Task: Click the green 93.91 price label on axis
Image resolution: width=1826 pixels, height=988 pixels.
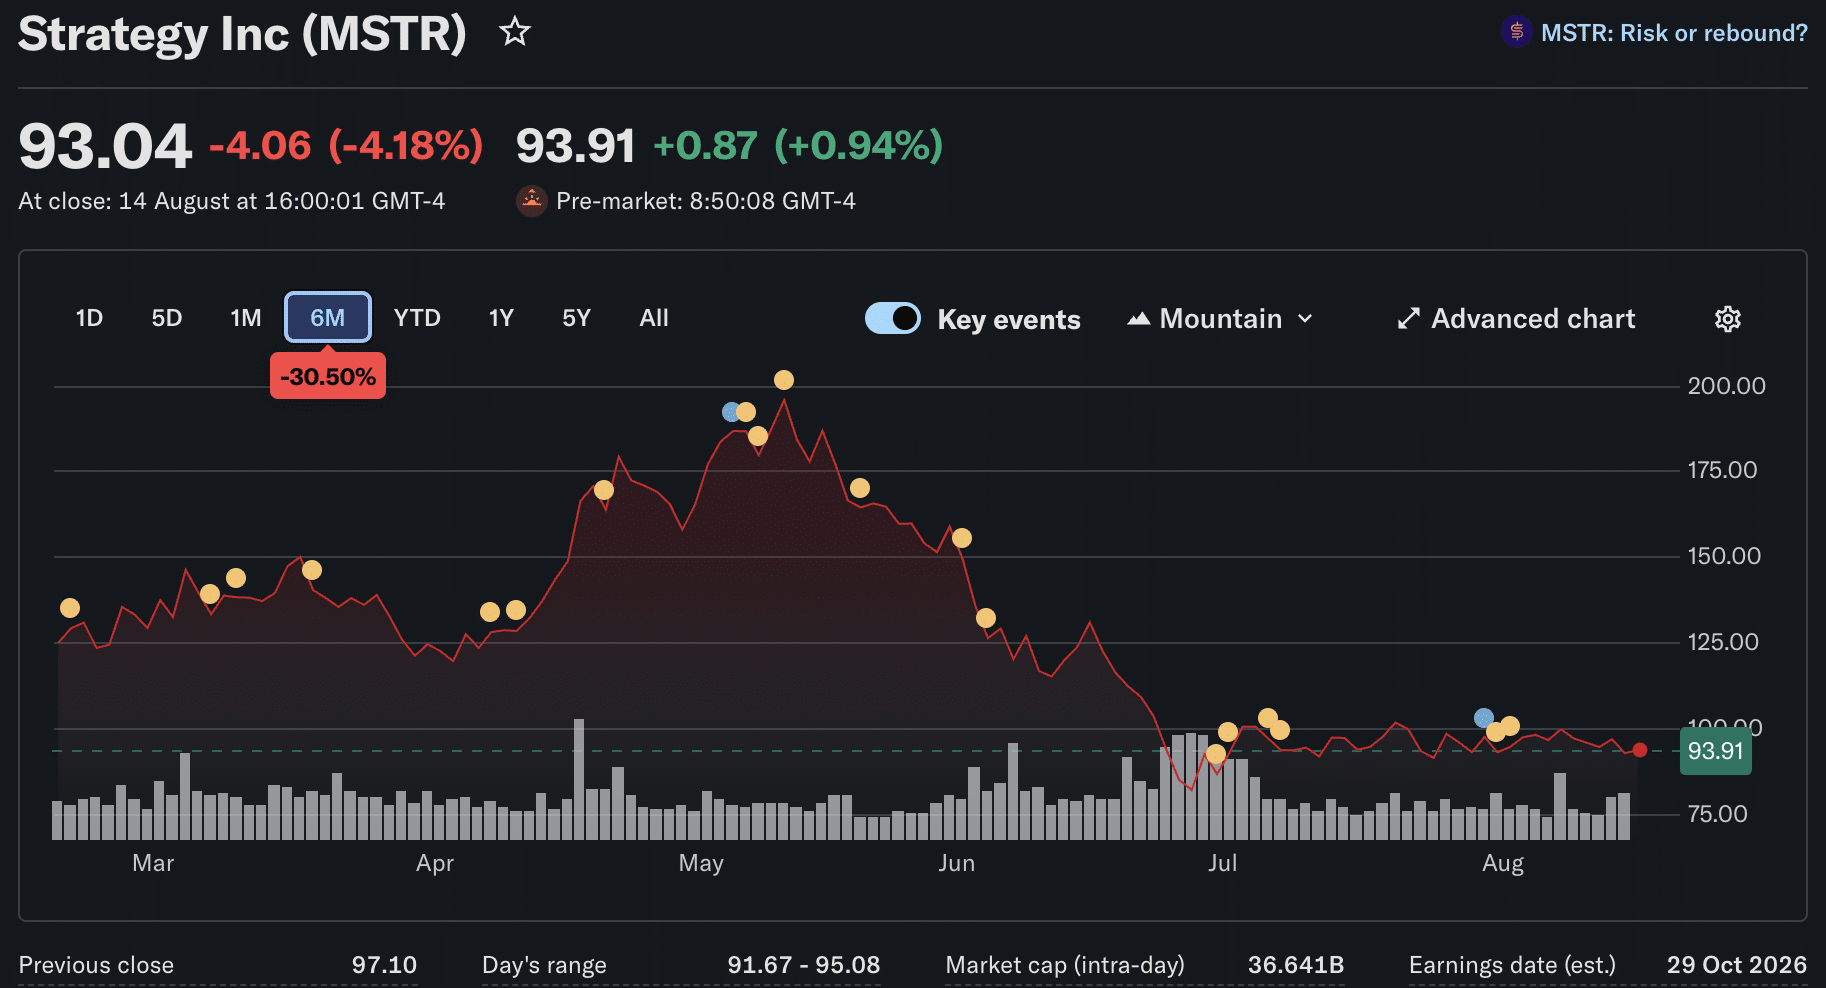Action: pyautogui.click(x=1715, y=751)
